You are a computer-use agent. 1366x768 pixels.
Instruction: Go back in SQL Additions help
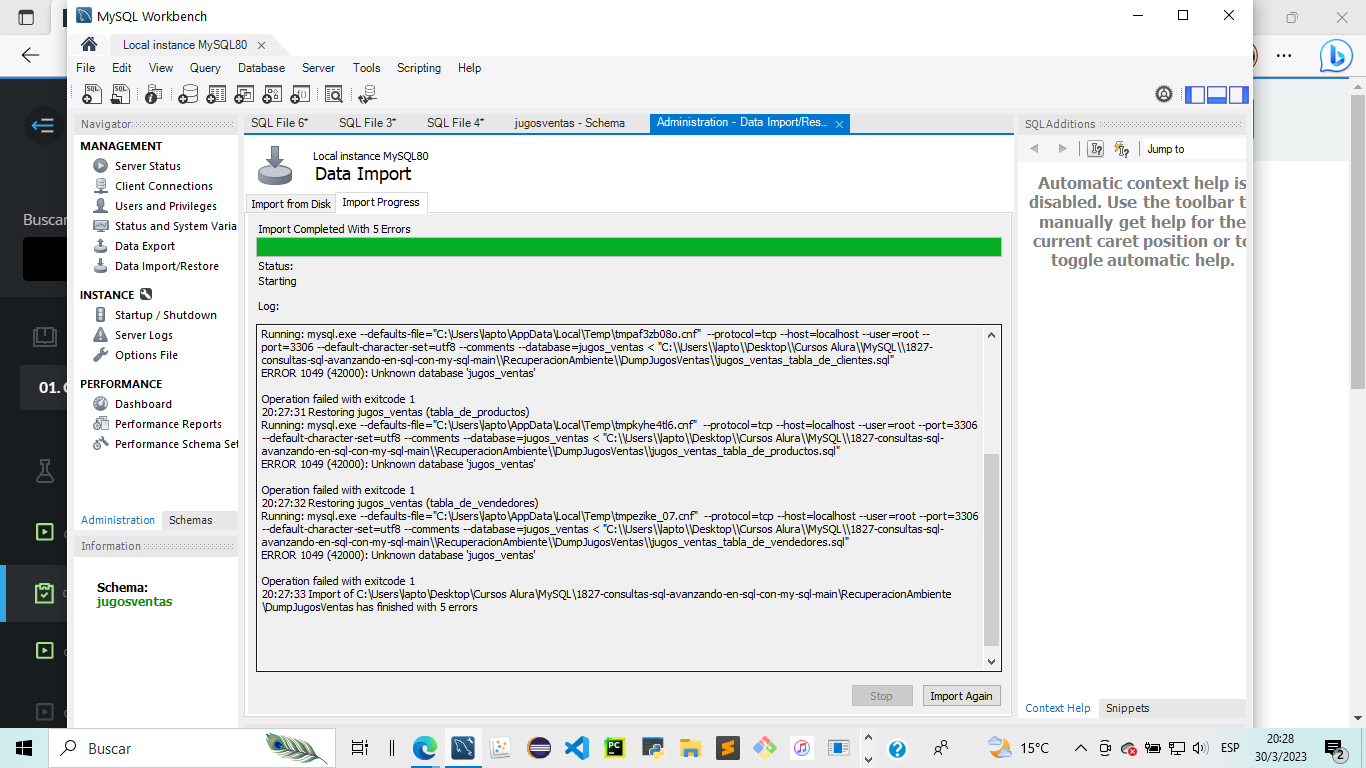pyautogui.click(x=1034, y=149)
